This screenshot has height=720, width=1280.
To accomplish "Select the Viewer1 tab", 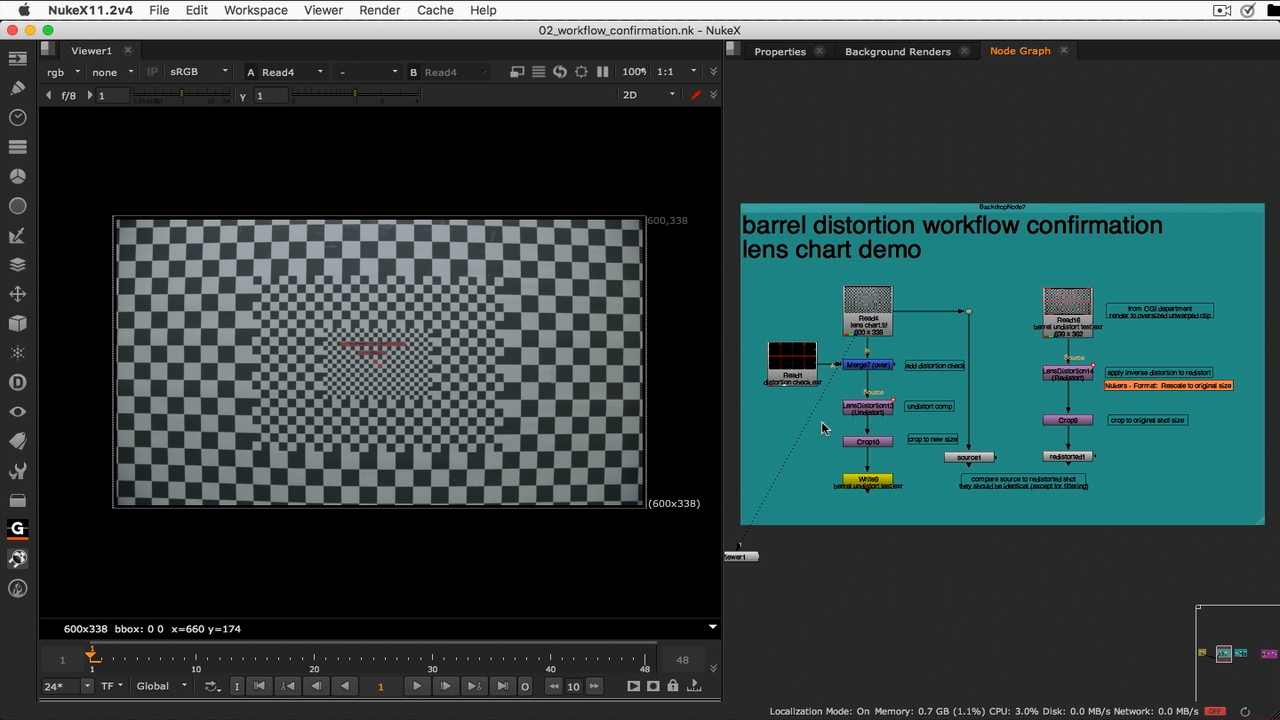I will click(x=91, y=51).
